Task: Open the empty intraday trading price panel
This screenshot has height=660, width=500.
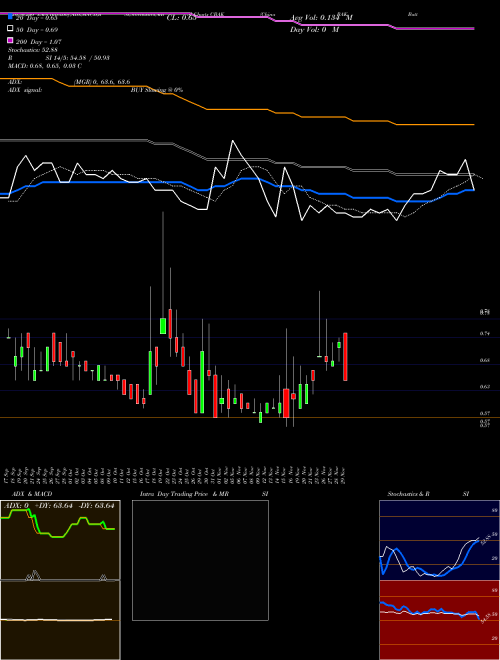Action: [200, 560]
